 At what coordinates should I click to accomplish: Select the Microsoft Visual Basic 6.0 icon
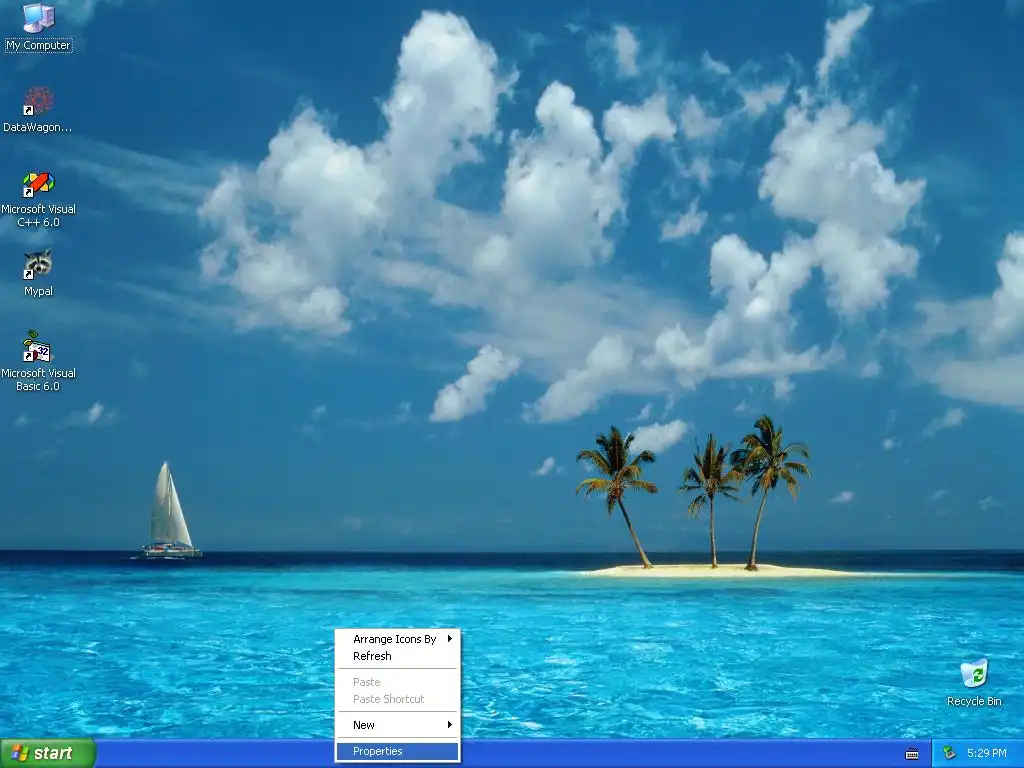click(x=39, y=347)
